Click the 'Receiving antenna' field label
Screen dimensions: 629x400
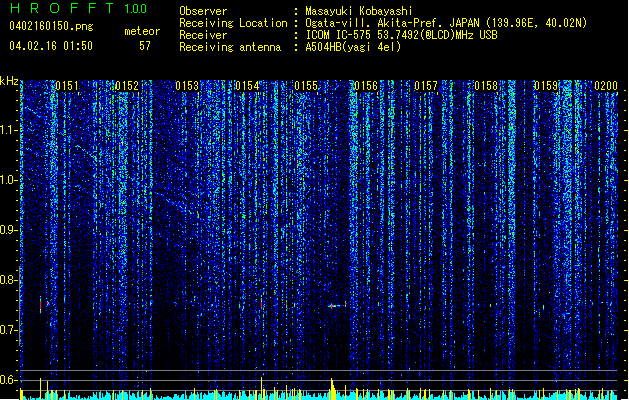point(230,47)
